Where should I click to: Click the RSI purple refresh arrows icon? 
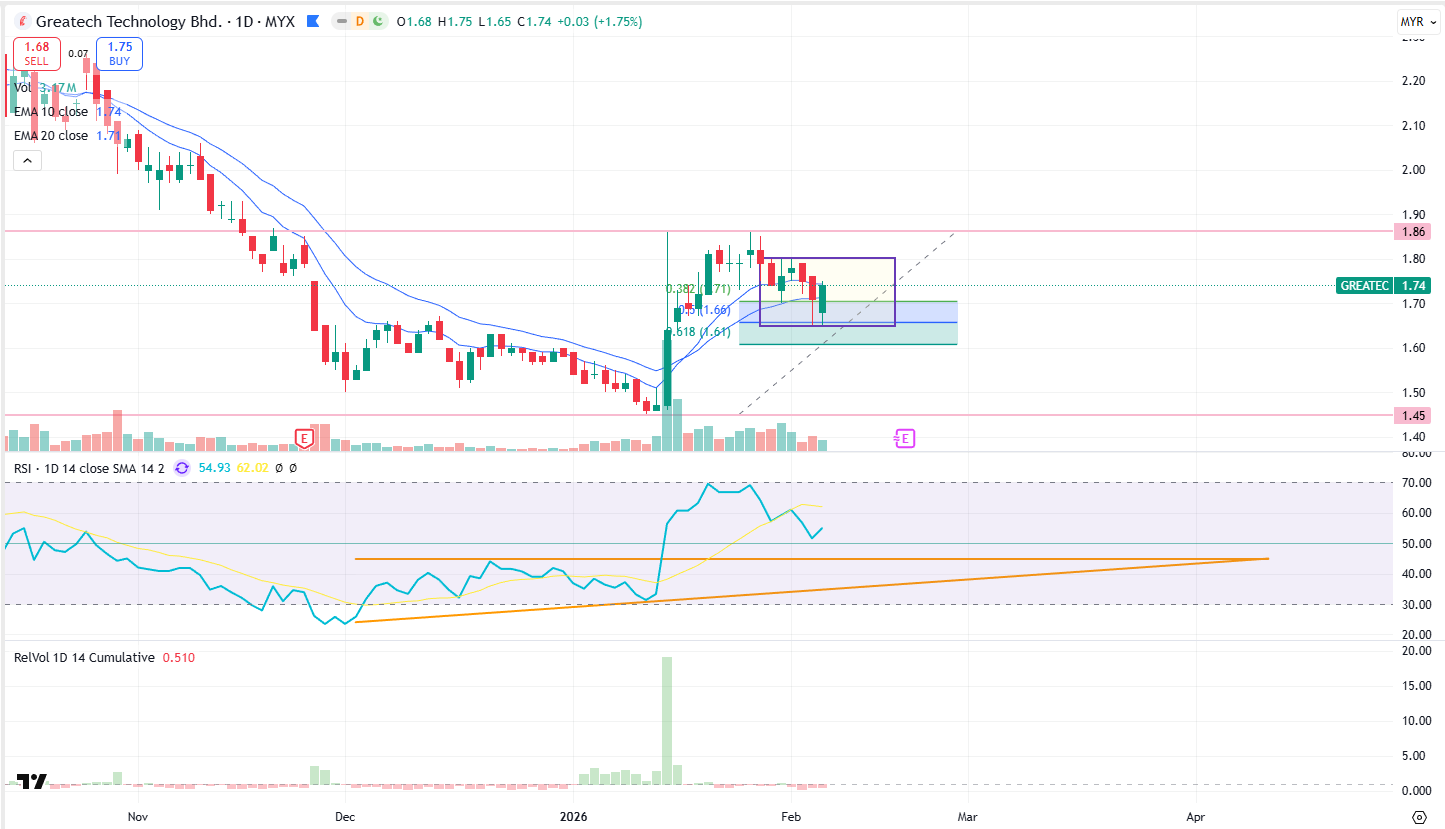[x=182, y=467]
